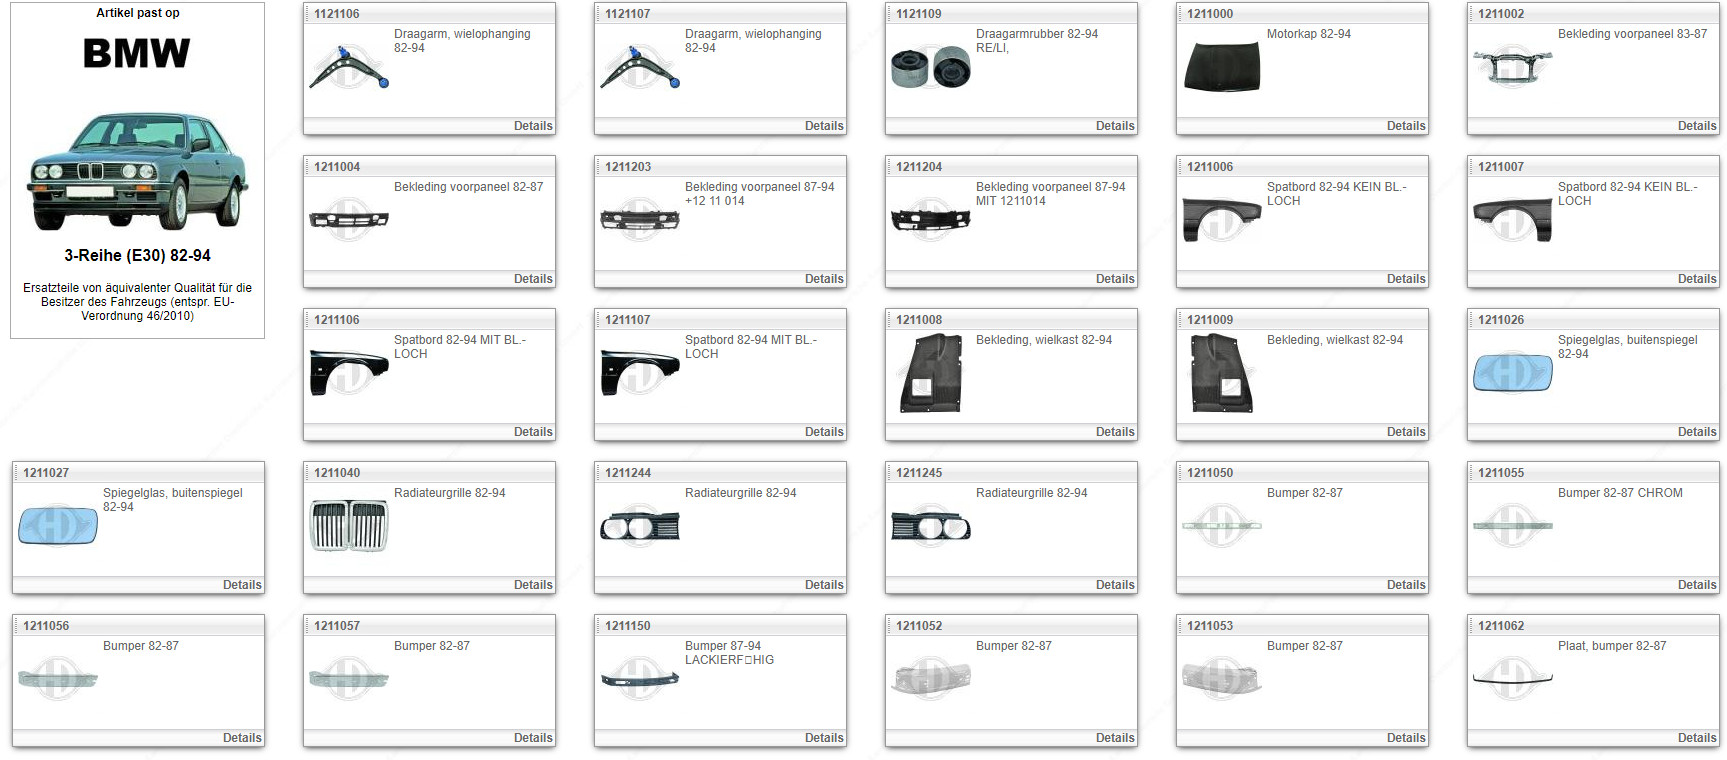View front panel image 1211204
Screen dimensions: 1727x760
[930, 220]
